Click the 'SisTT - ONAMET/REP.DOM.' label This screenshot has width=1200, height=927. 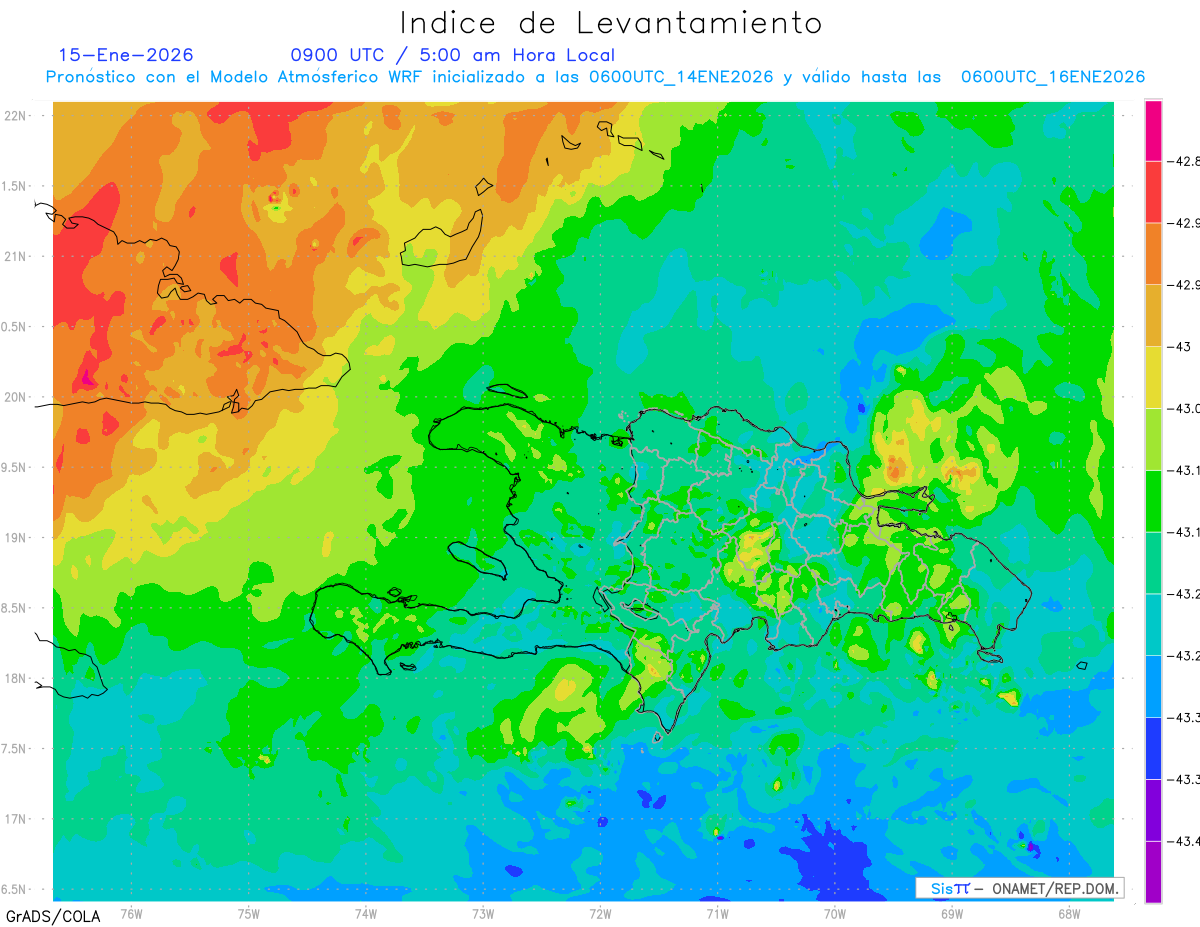pyautogui.click(x=1022, y=888)
